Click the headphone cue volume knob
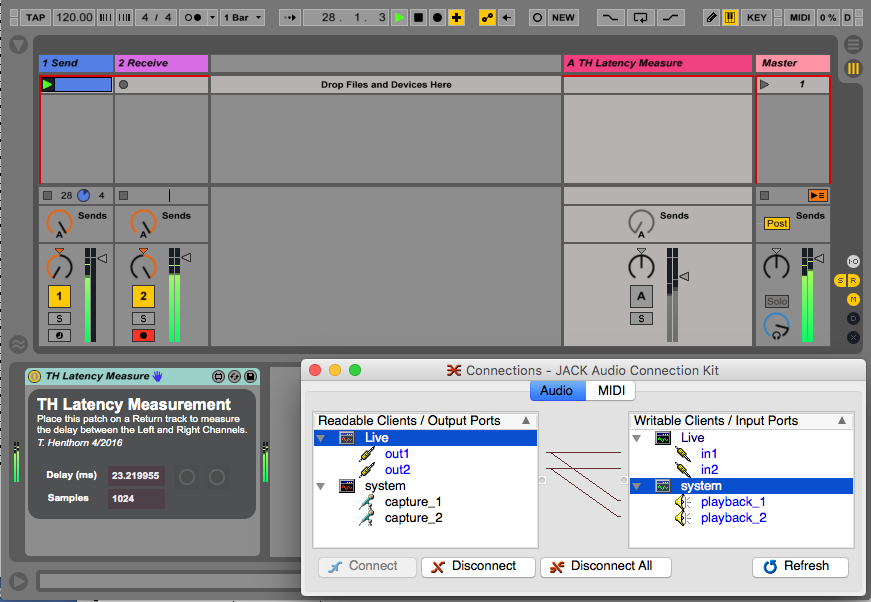 (x=776, y=326)
